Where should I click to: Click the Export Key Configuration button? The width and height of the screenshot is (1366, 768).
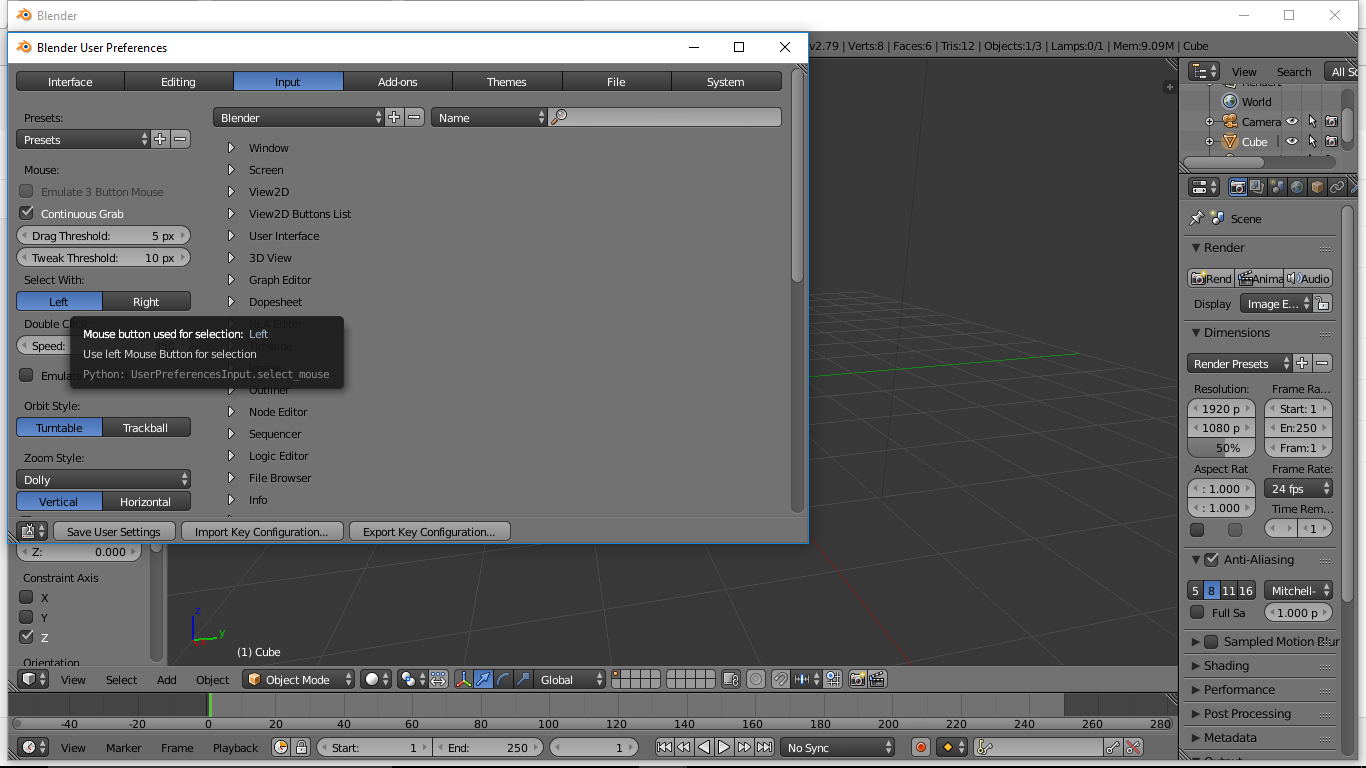point(429,531)
